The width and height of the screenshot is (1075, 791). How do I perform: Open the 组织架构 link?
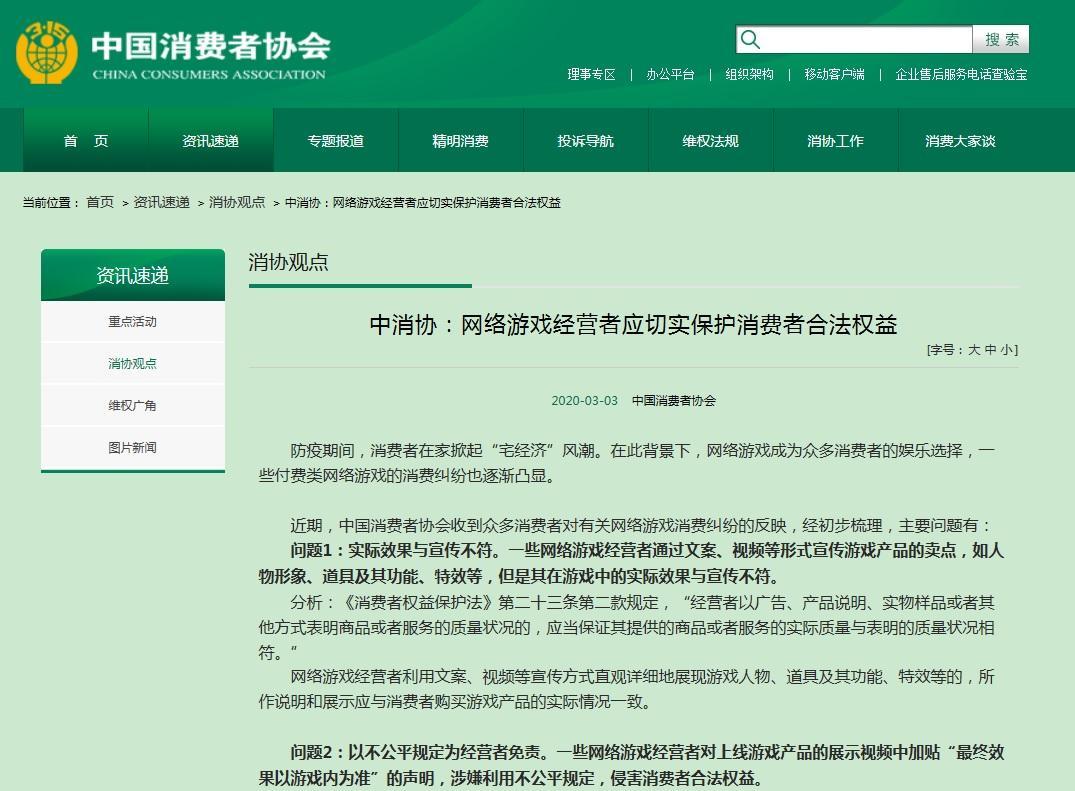[x=749, y=74]
